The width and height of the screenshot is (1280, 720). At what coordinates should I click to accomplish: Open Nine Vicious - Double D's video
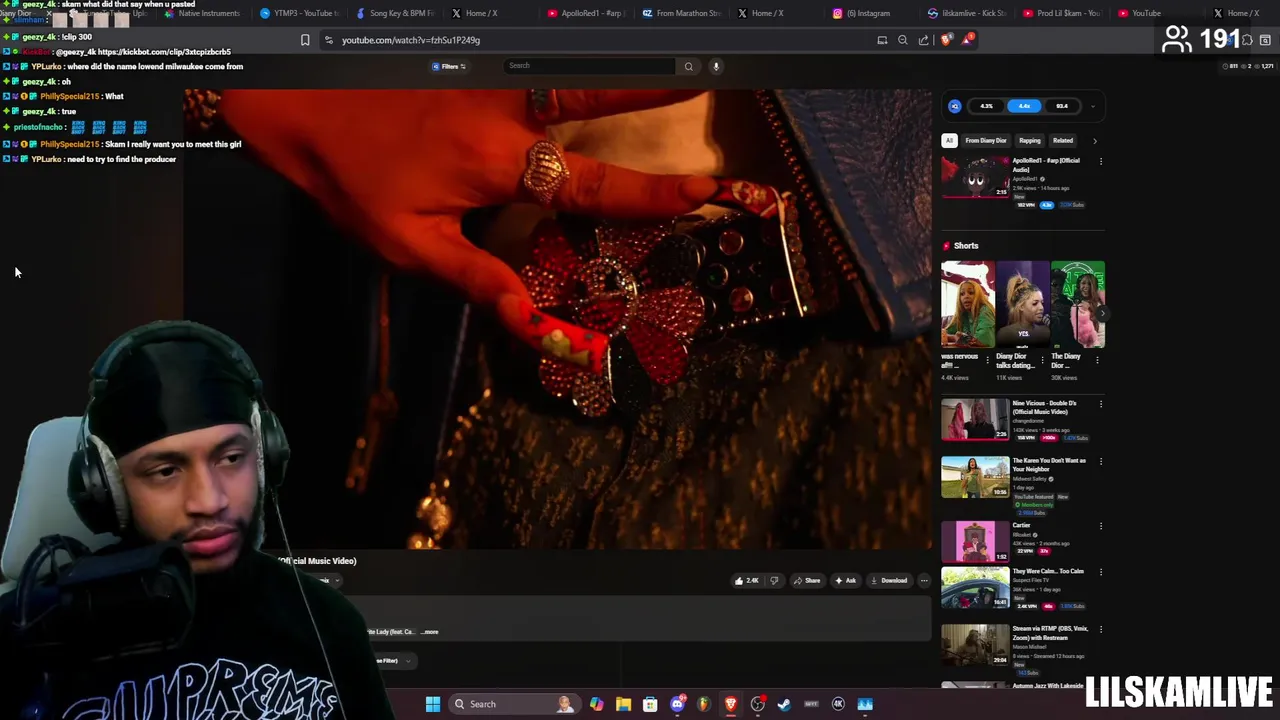[x=975, y=420]
